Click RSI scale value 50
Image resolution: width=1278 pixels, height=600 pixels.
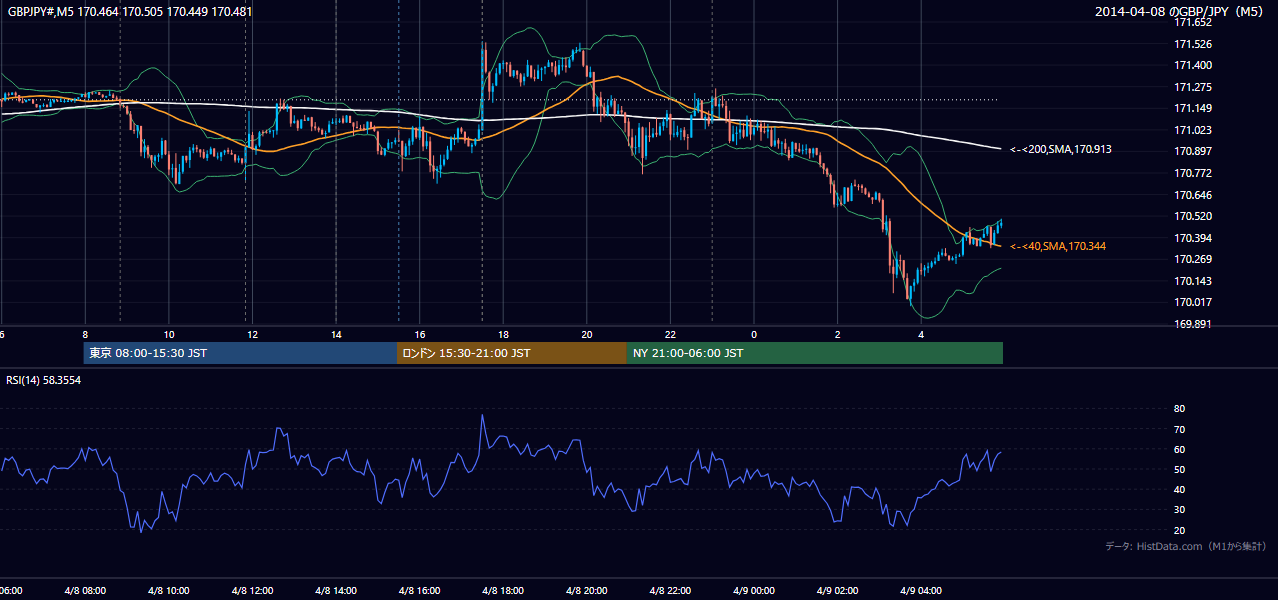click(x=1179, y=469)
